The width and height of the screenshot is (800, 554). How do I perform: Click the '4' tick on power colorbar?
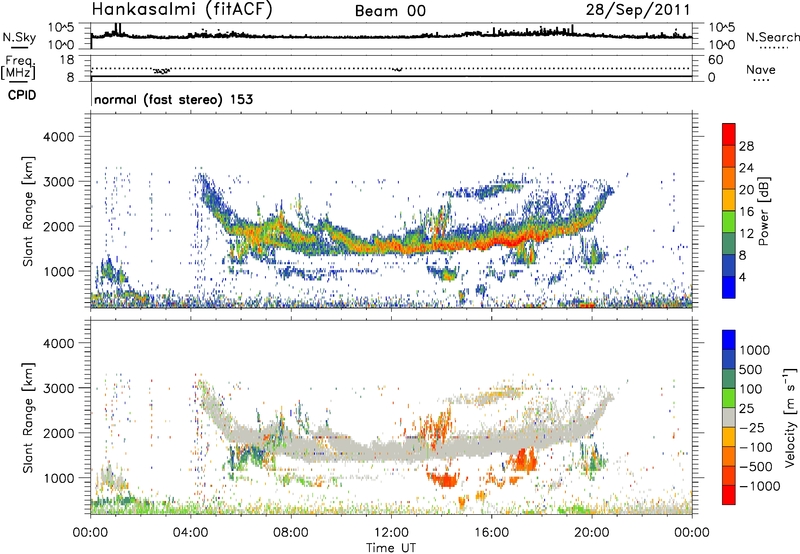tap(743, 276)
